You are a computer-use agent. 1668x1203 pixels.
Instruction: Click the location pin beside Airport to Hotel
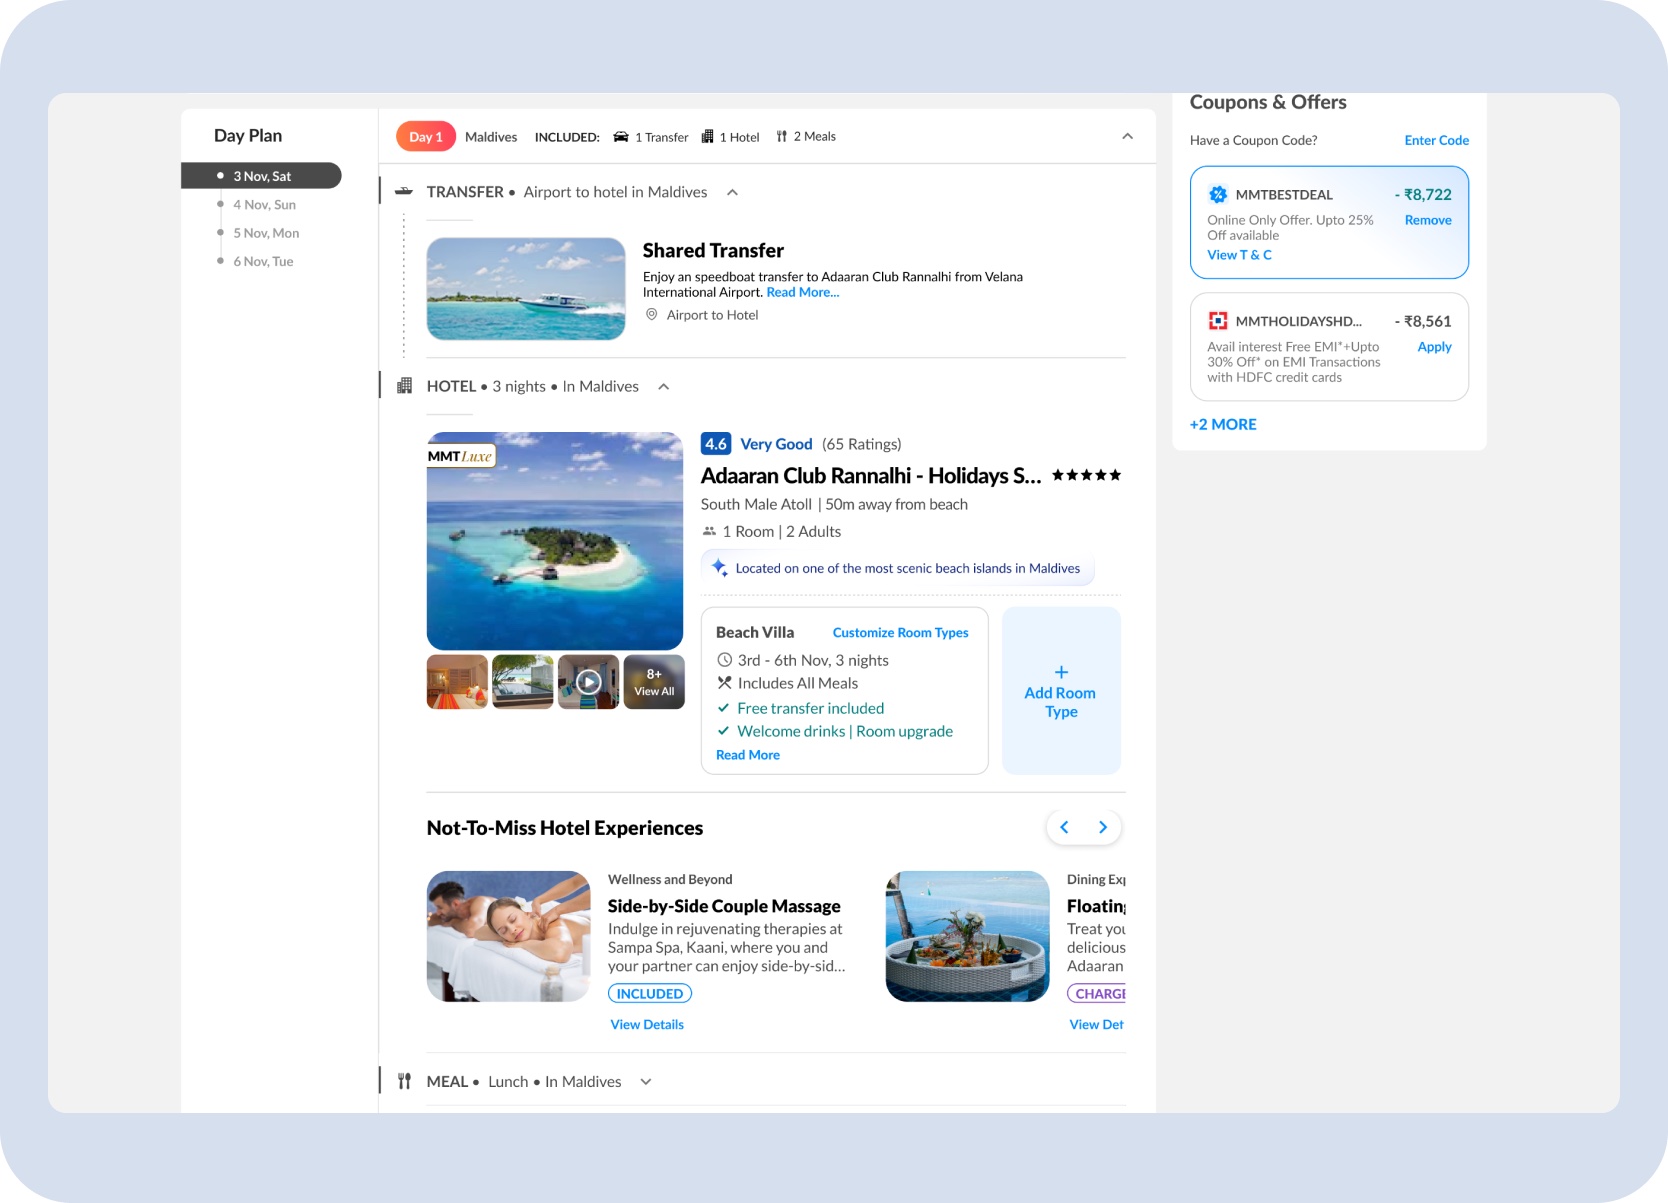pyautogui.click(x=651, y=315)
